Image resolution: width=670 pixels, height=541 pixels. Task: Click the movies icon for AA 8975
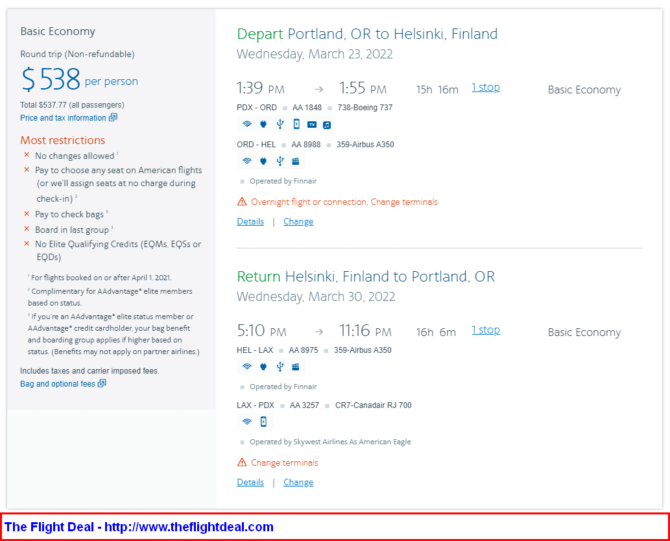coord(296,367)
